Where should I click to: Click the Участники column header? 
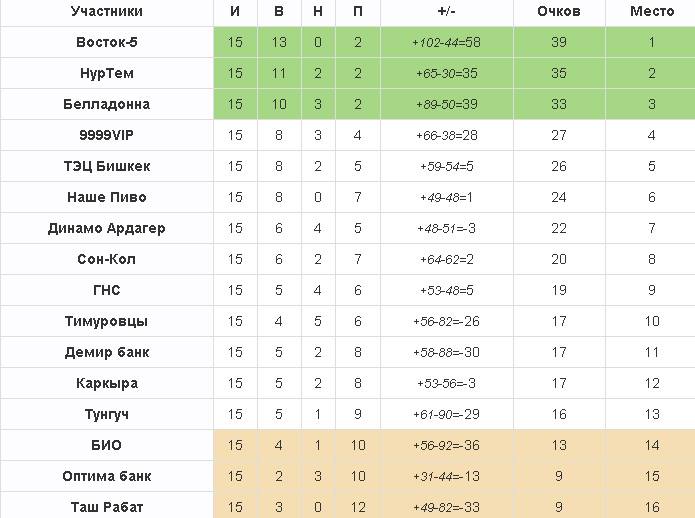(x=106, y=12)
